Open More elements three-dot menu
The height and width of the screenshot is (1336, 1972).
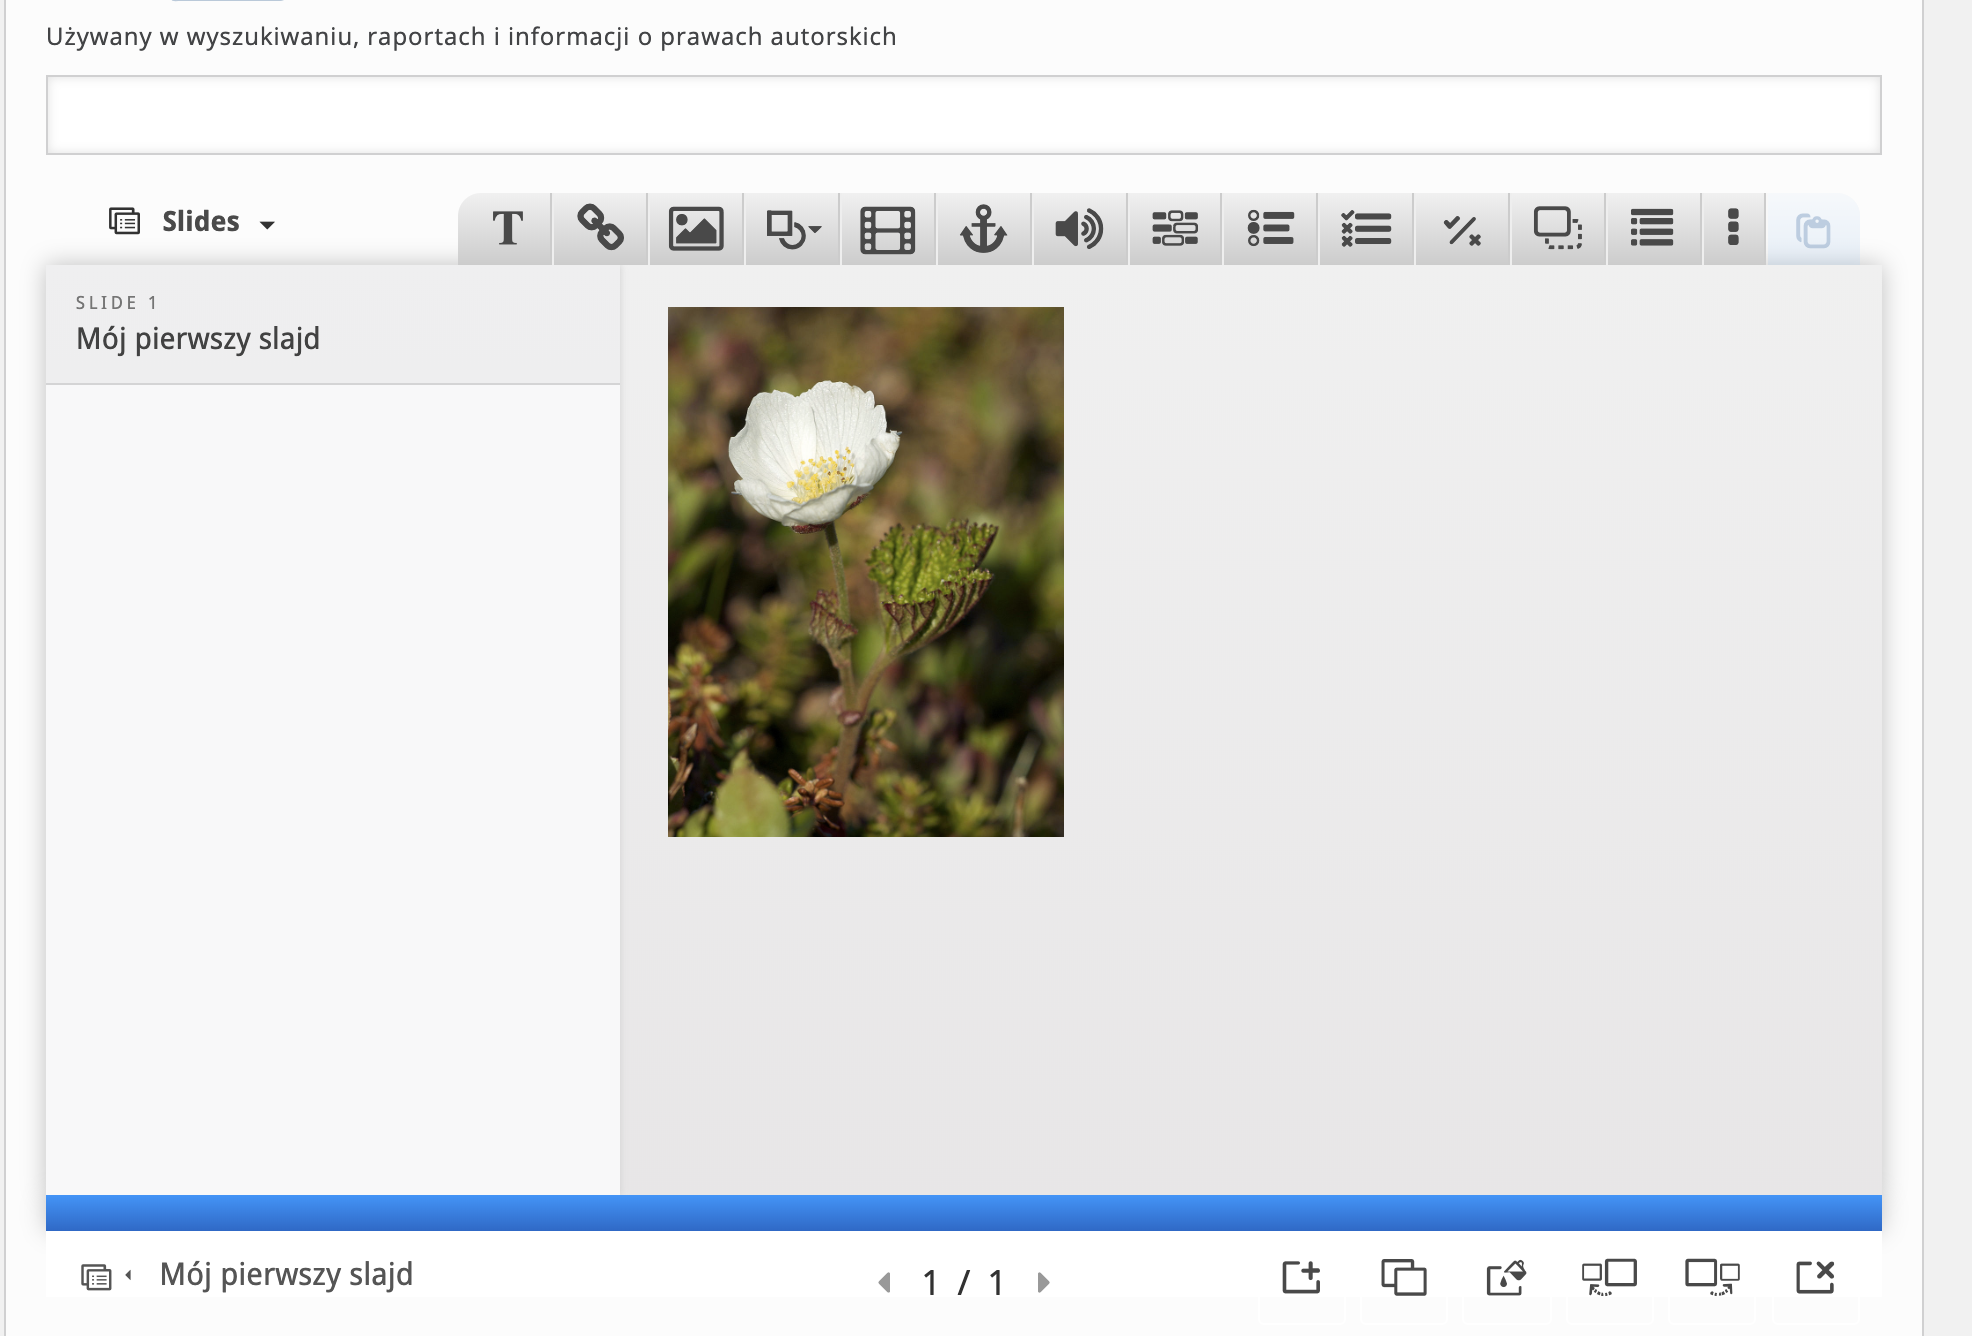coord(1733,229)
